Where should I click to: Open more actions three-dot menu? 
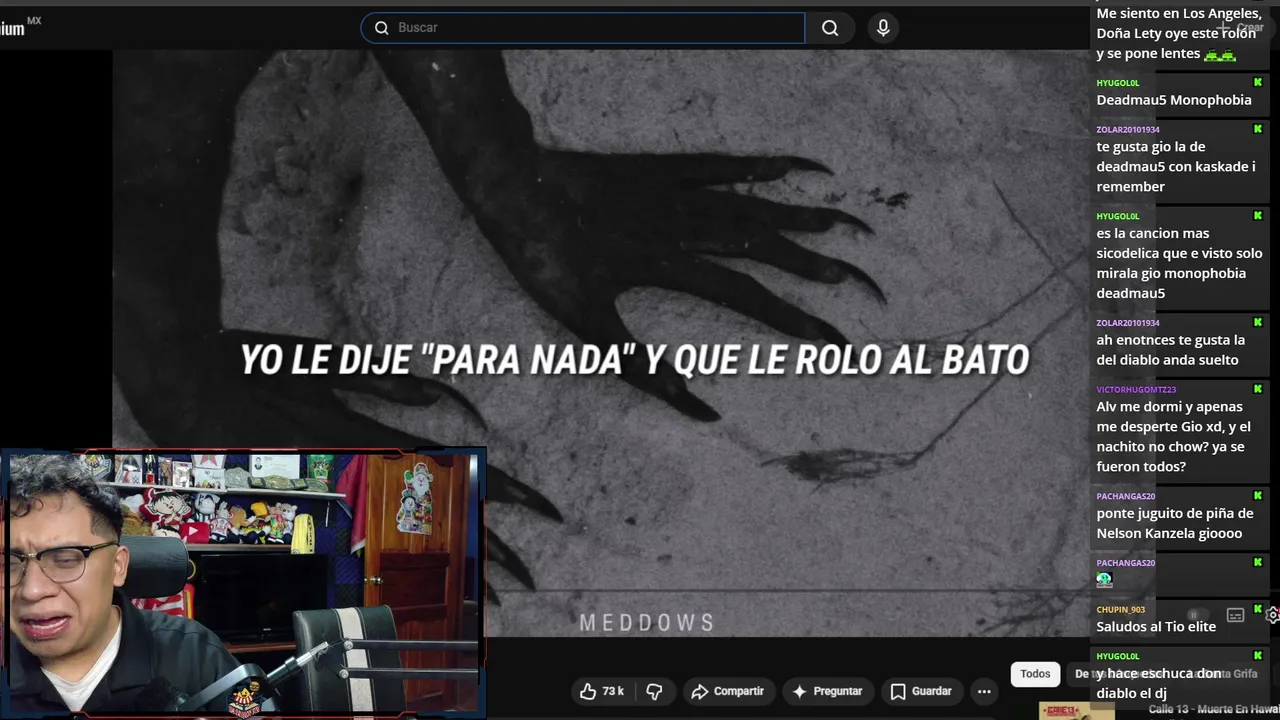pos(984,691)
